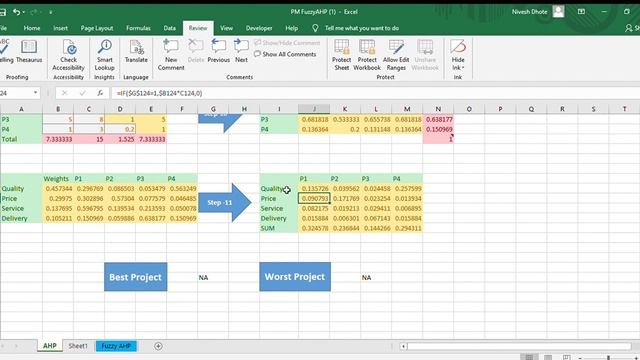
Task: Open Smart Lookup
Action: pyautogui.click(x=104, y=55)
